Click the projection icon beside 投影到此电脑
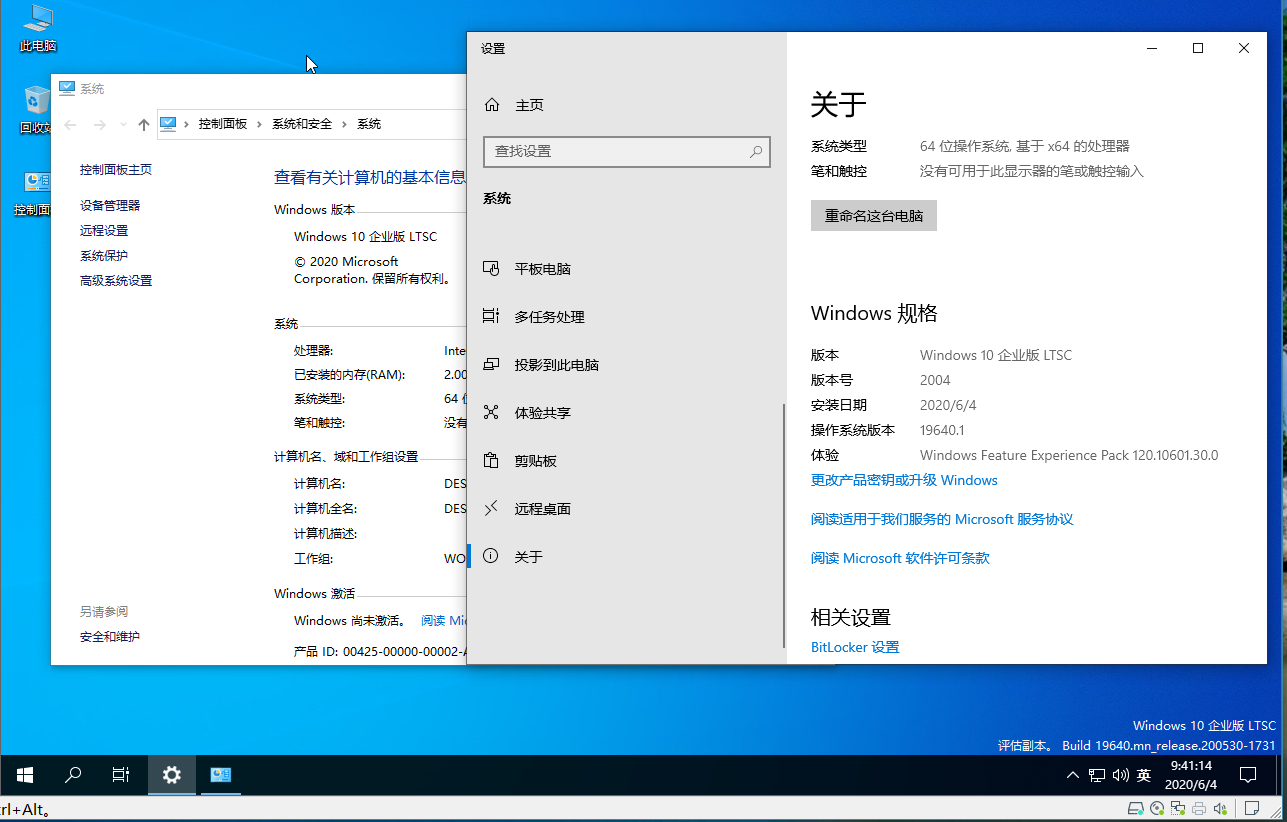Viewport: 1287px width, 822px height. (491, 364)
